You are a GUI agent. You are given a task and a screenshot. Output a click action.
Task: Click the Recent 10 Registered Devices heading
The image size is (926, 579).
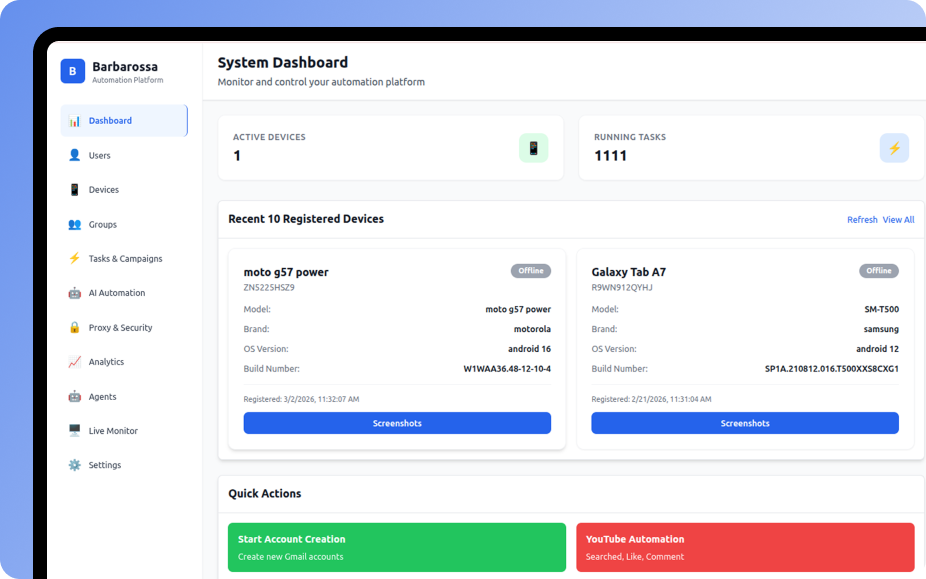[x=306, y=219]
